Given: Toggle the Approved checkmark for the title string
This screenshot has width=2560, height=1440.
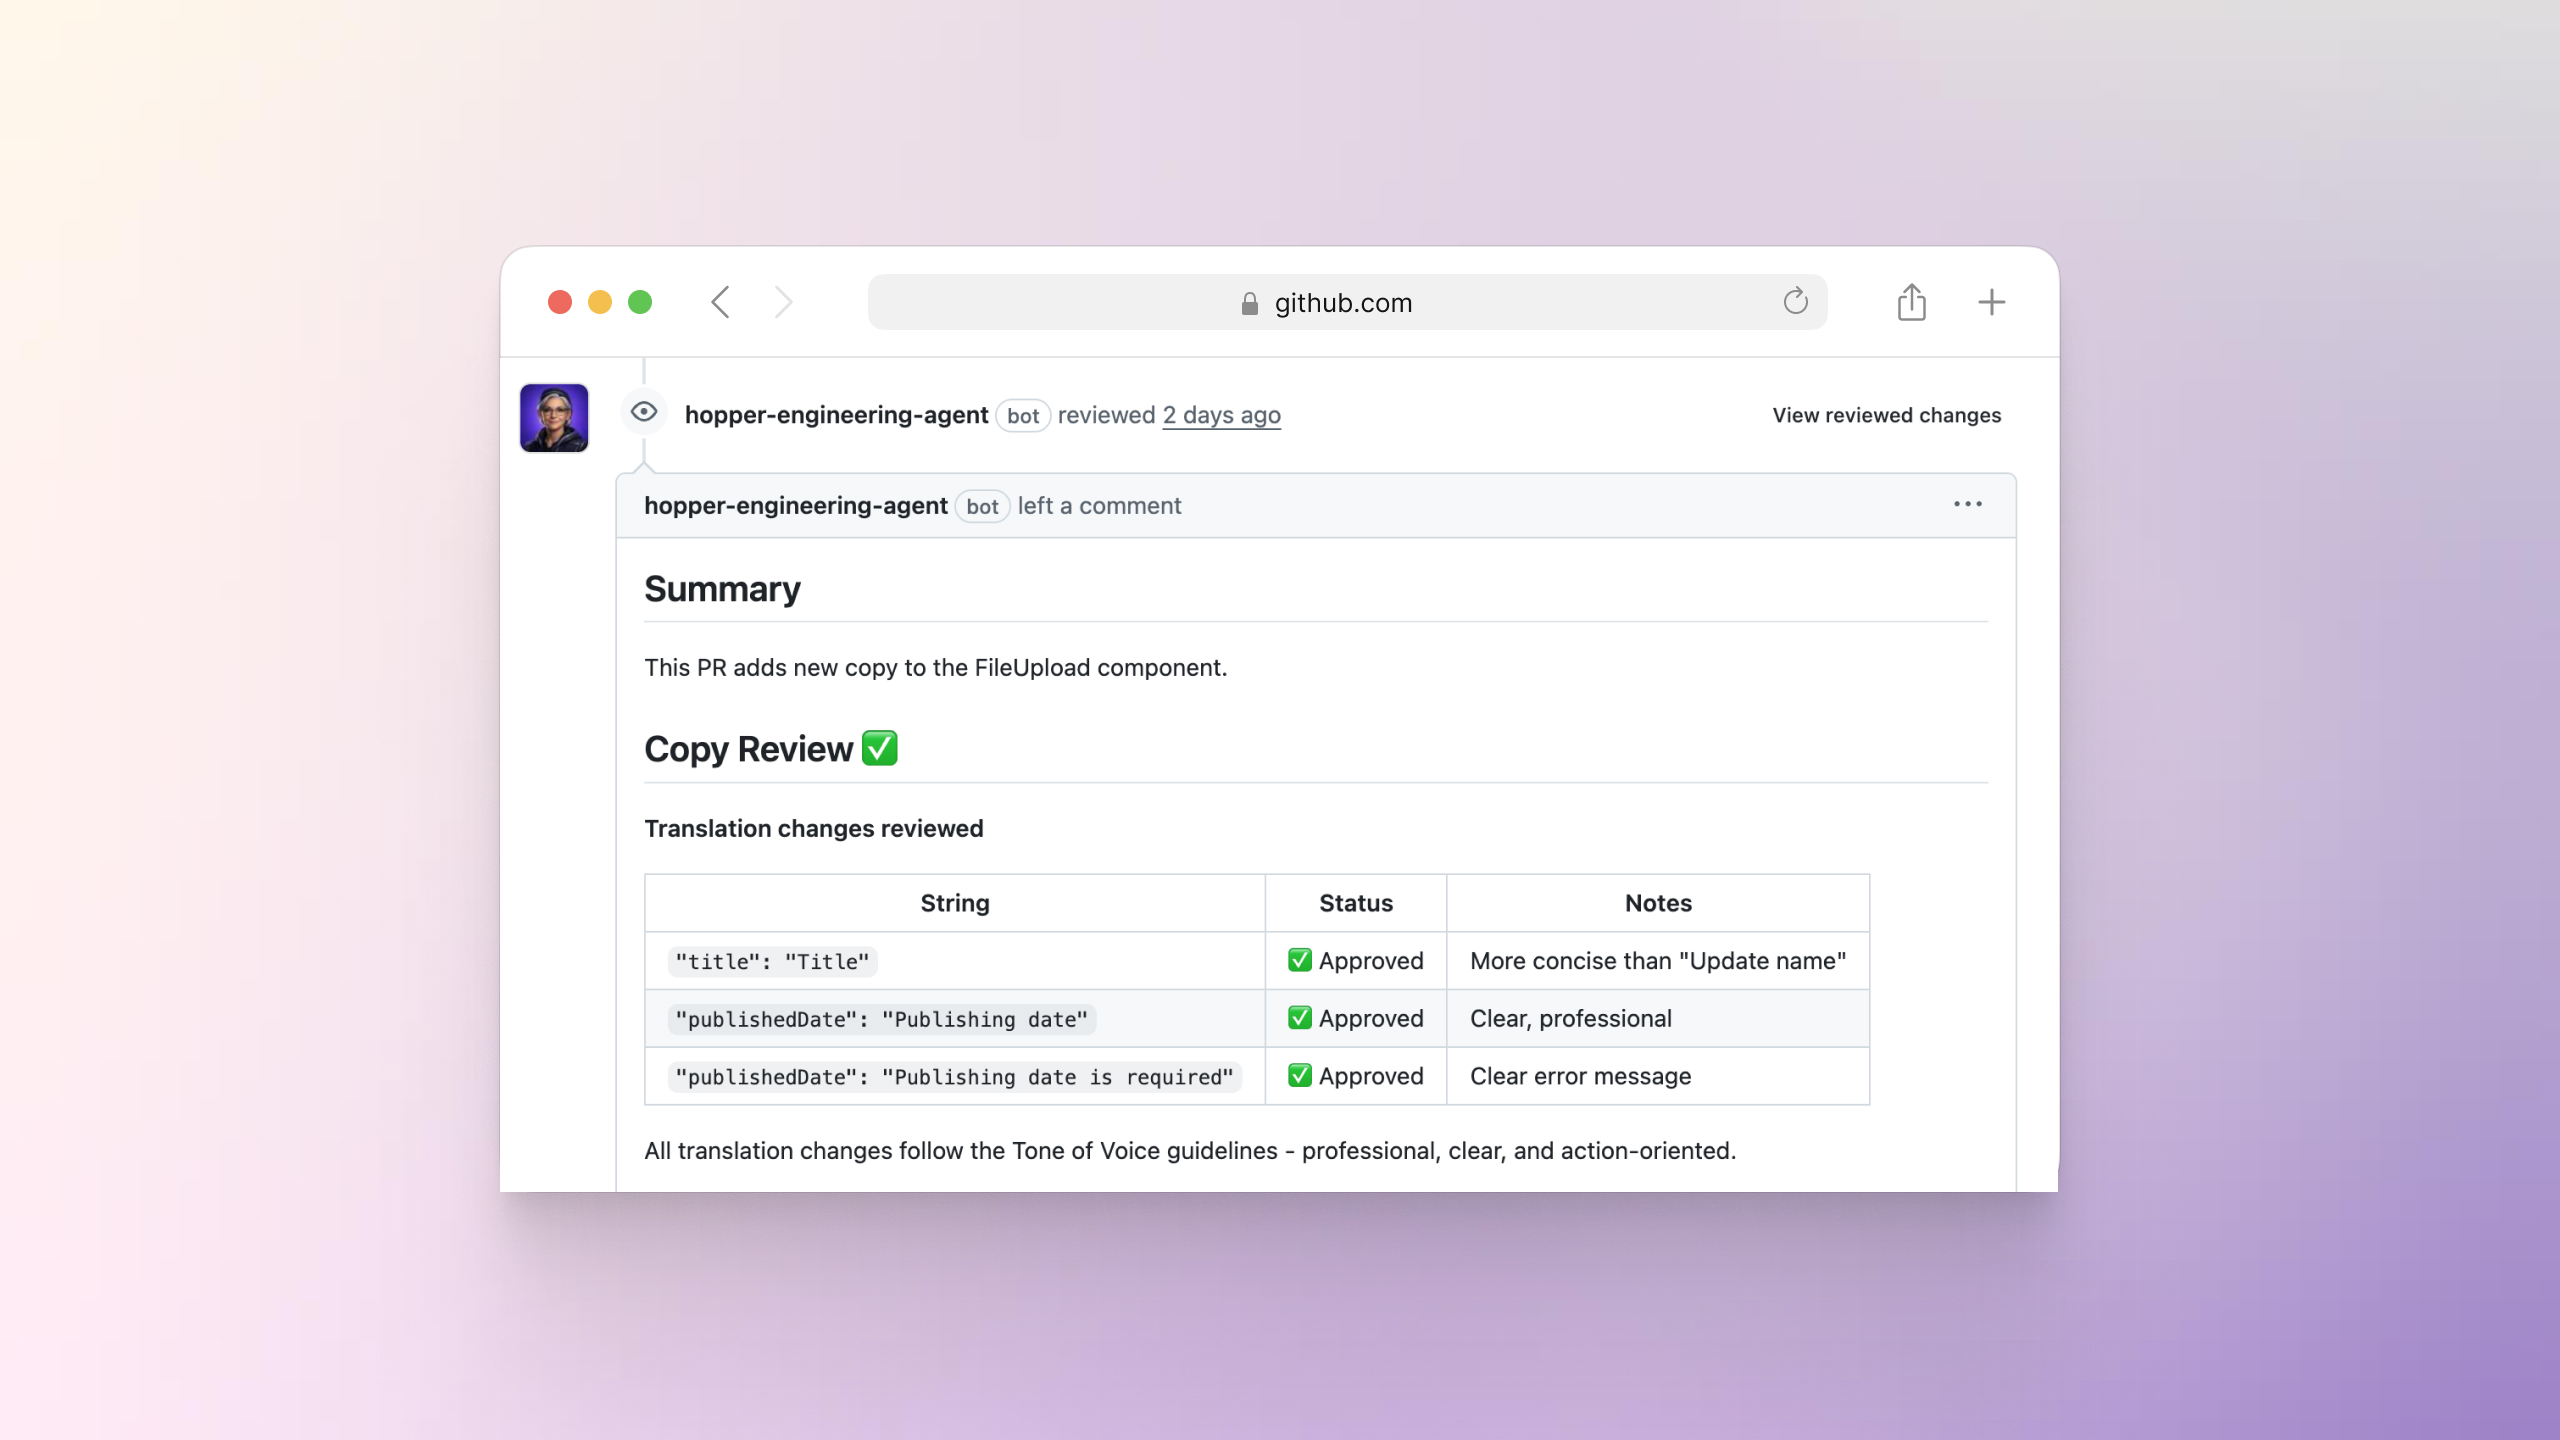Looking at the screenshot, I should (x=1299, y=960).
